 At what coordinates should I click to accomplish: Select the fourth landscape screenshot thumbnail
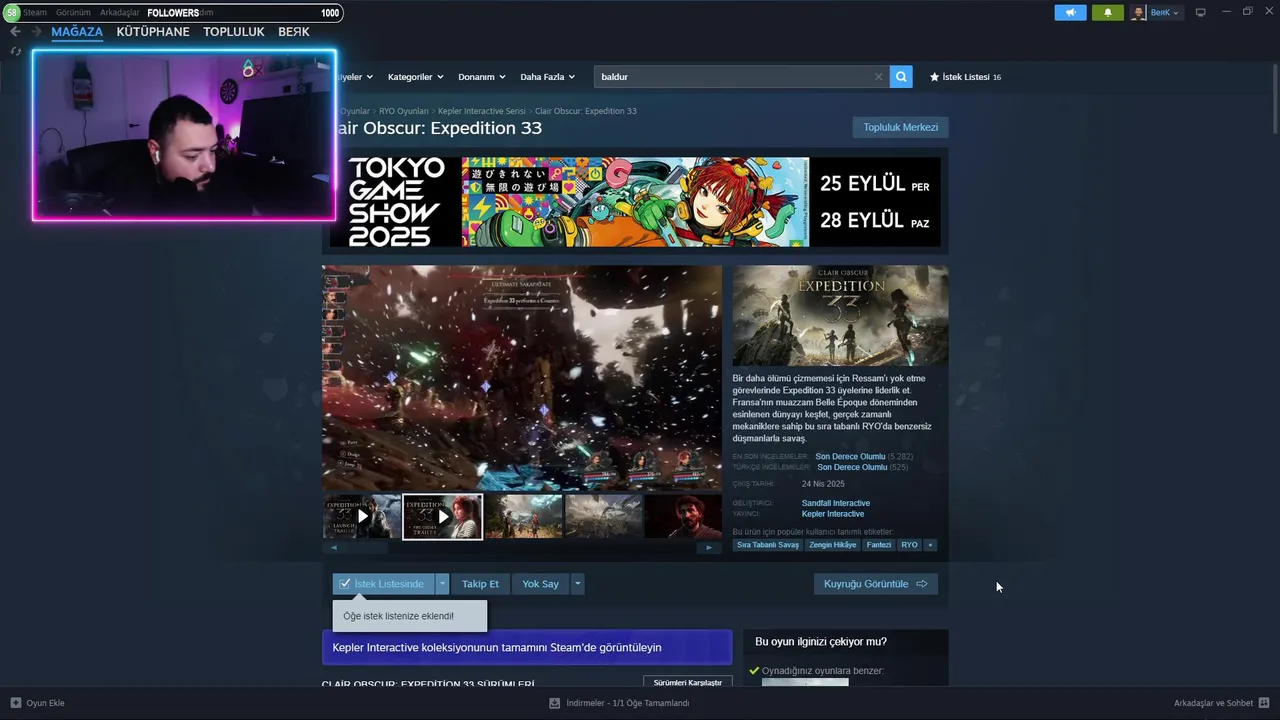(x=603, y=516)
